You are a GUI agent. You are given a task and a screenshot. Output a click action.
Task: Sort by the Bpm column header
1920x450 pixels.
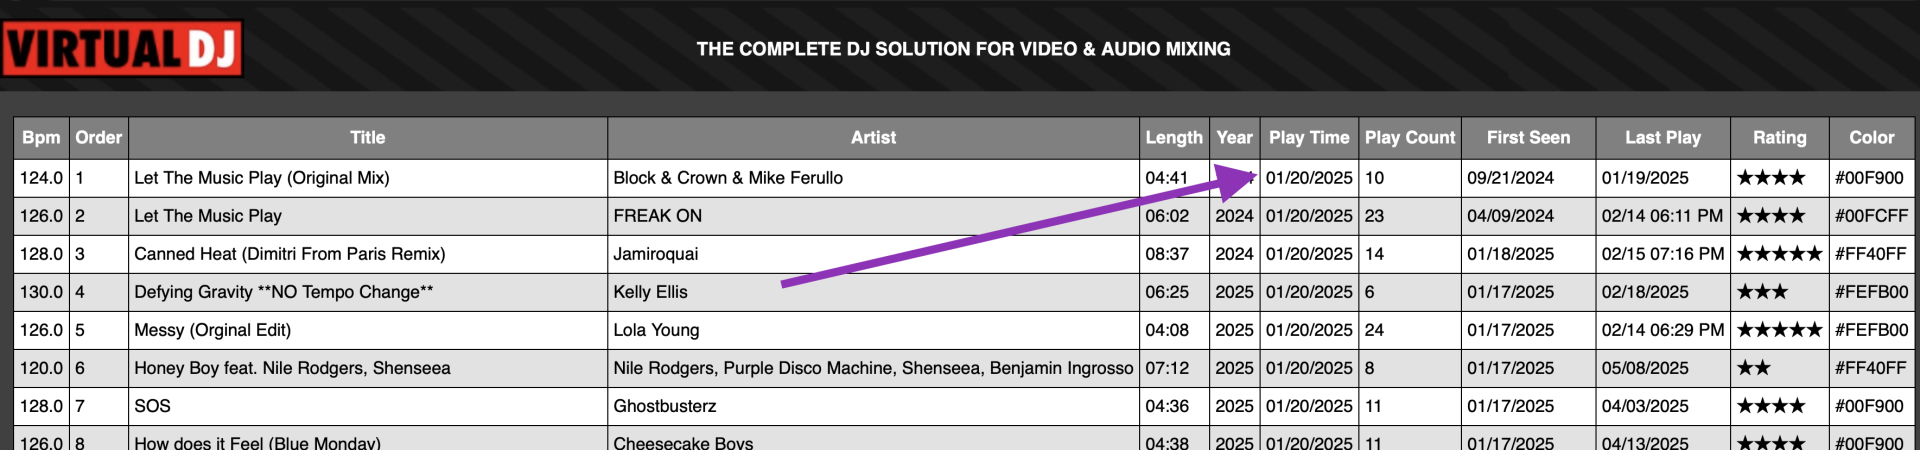(x=41, y=138)
